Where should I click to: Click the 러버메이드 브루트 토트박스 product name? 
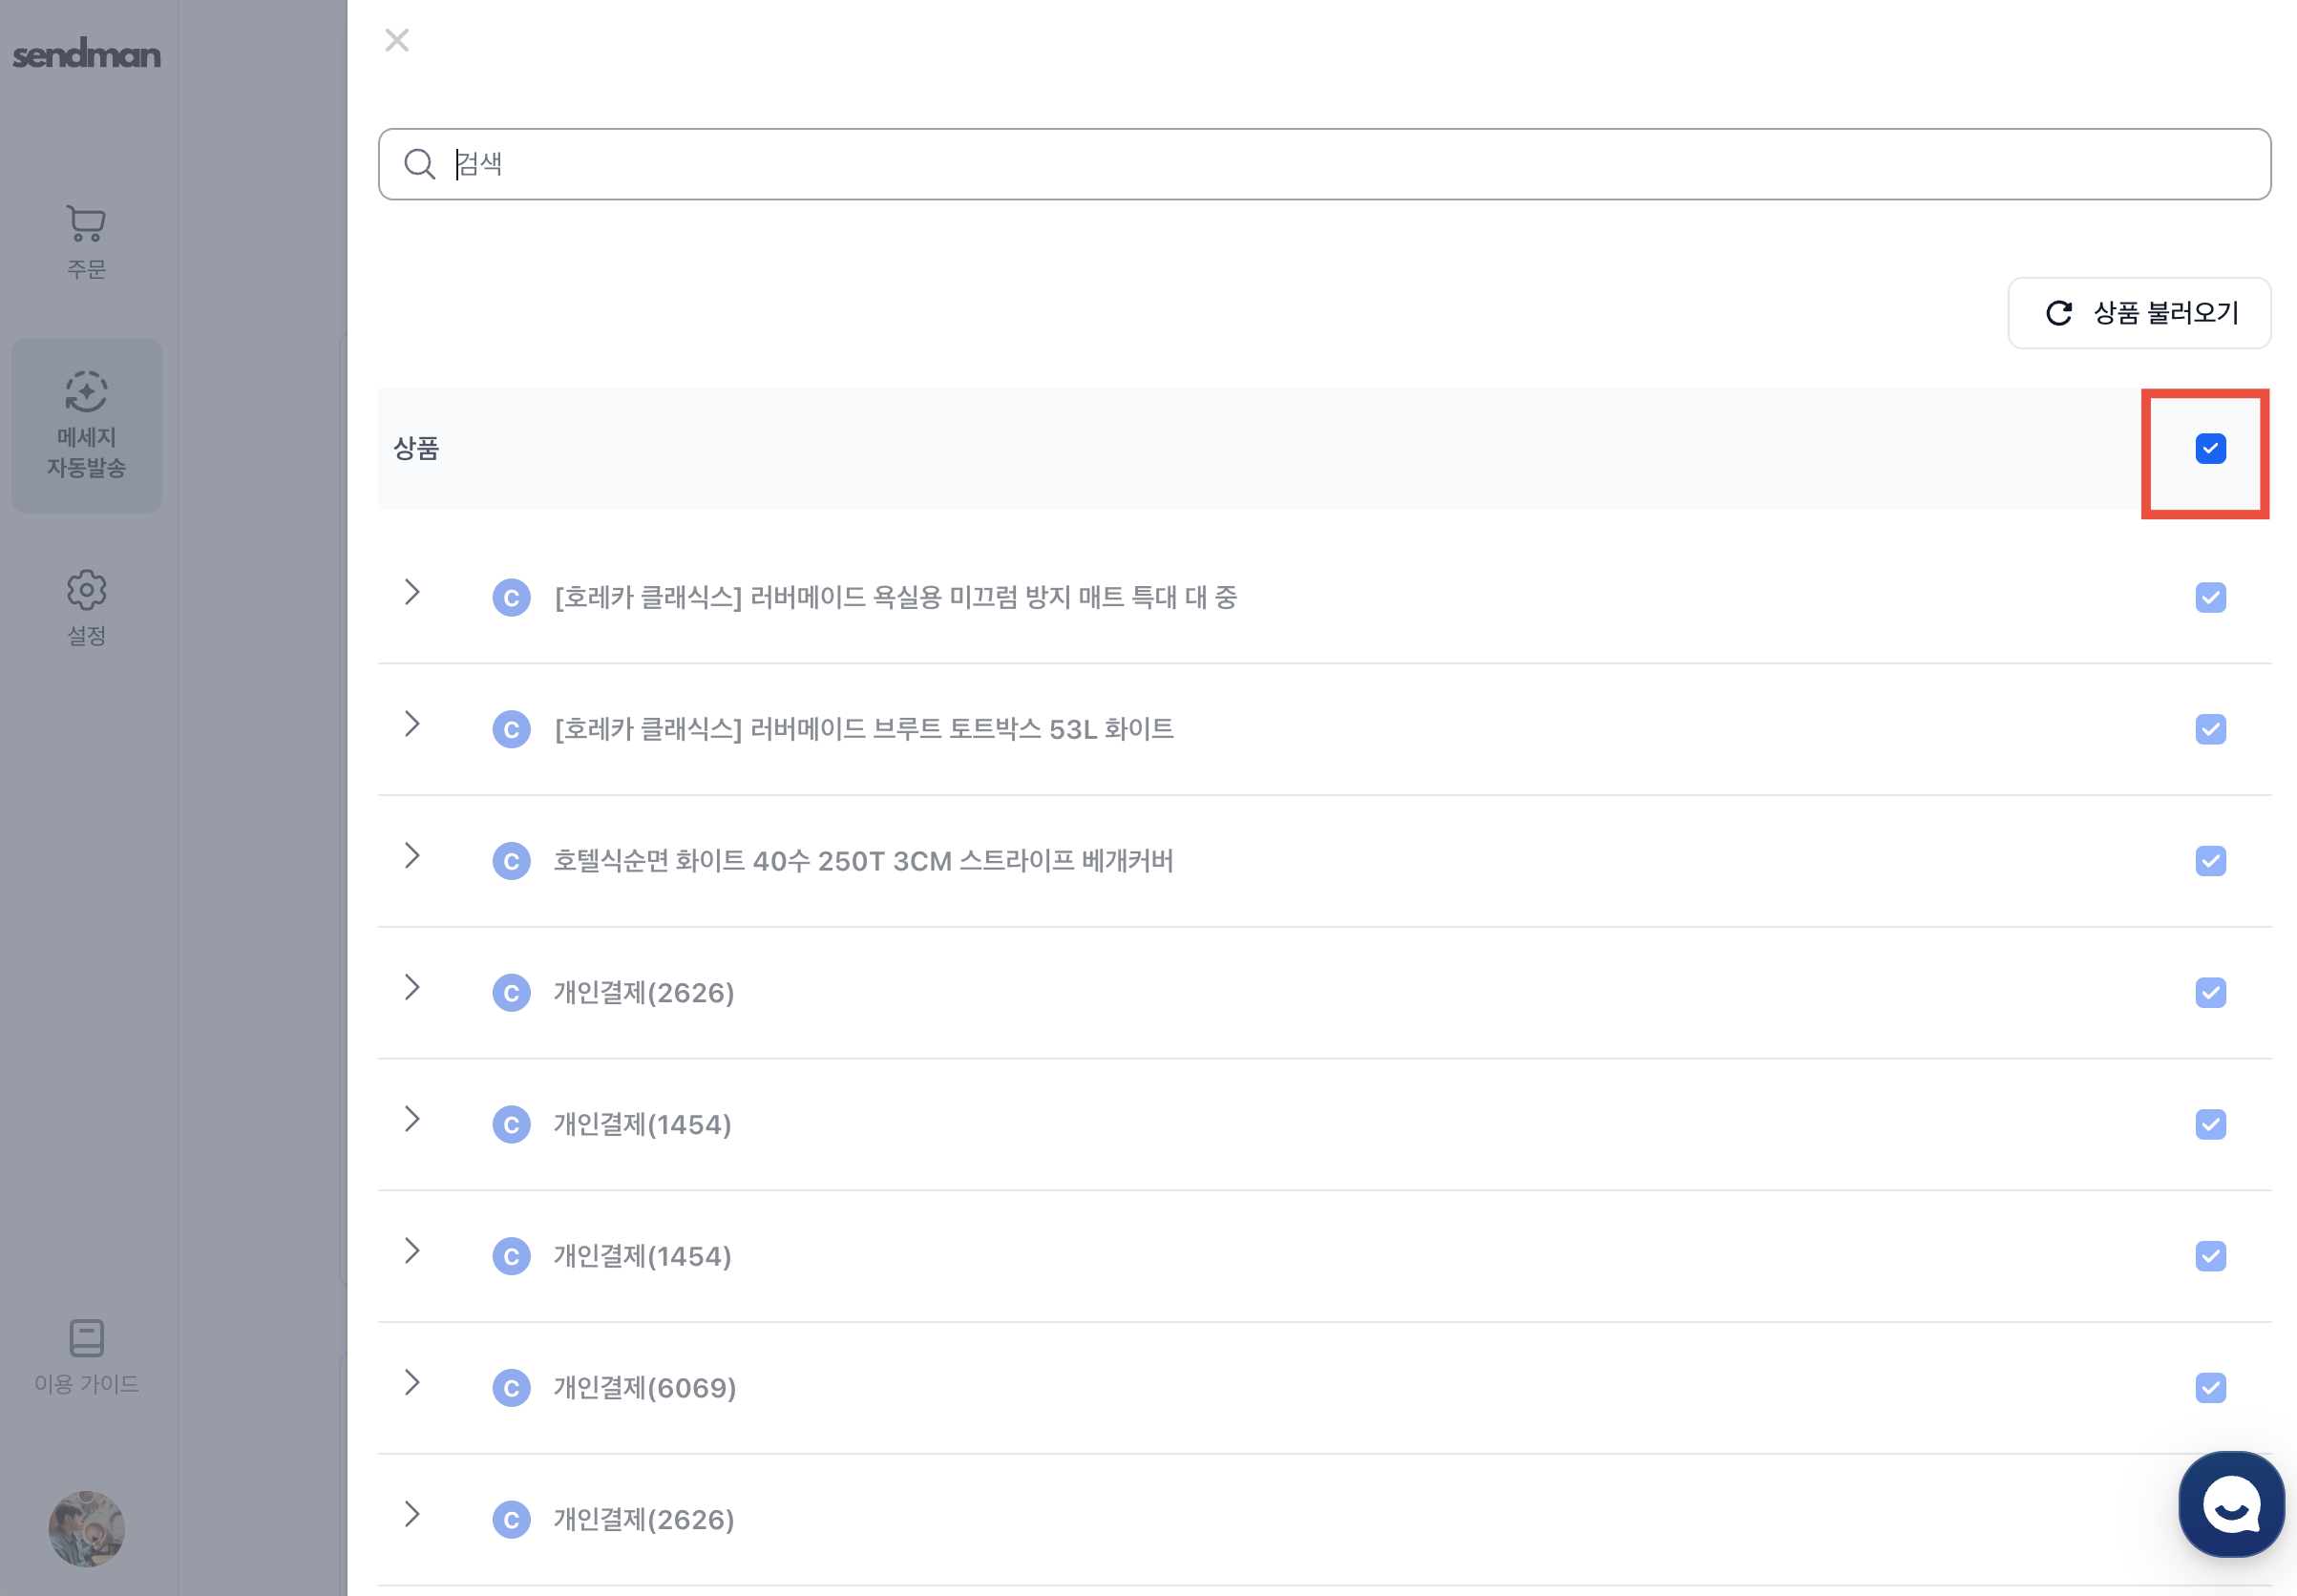point(863,729)
